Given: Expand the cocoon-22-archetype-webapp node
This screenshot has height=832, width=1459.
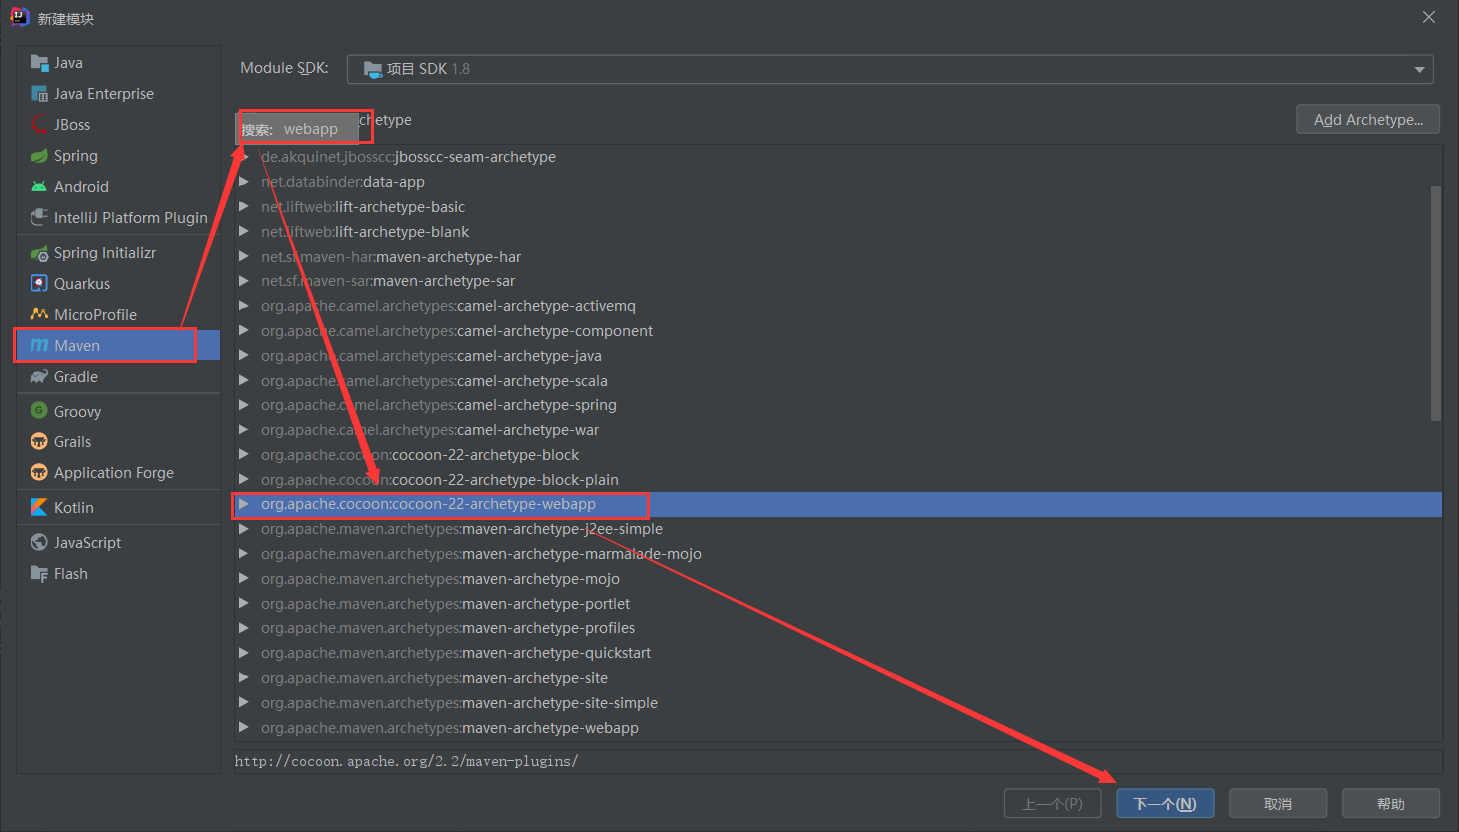Looking at the screenshot, I should pyautogui.click(x=244, y=504).
